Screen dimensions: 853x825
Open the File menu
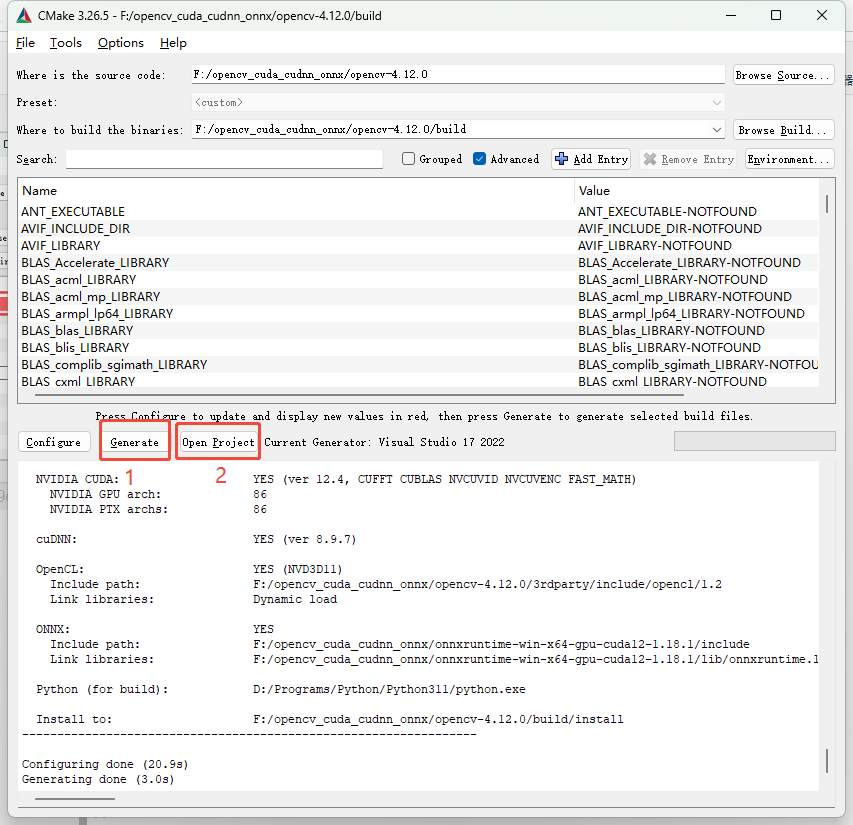point(25,43)
